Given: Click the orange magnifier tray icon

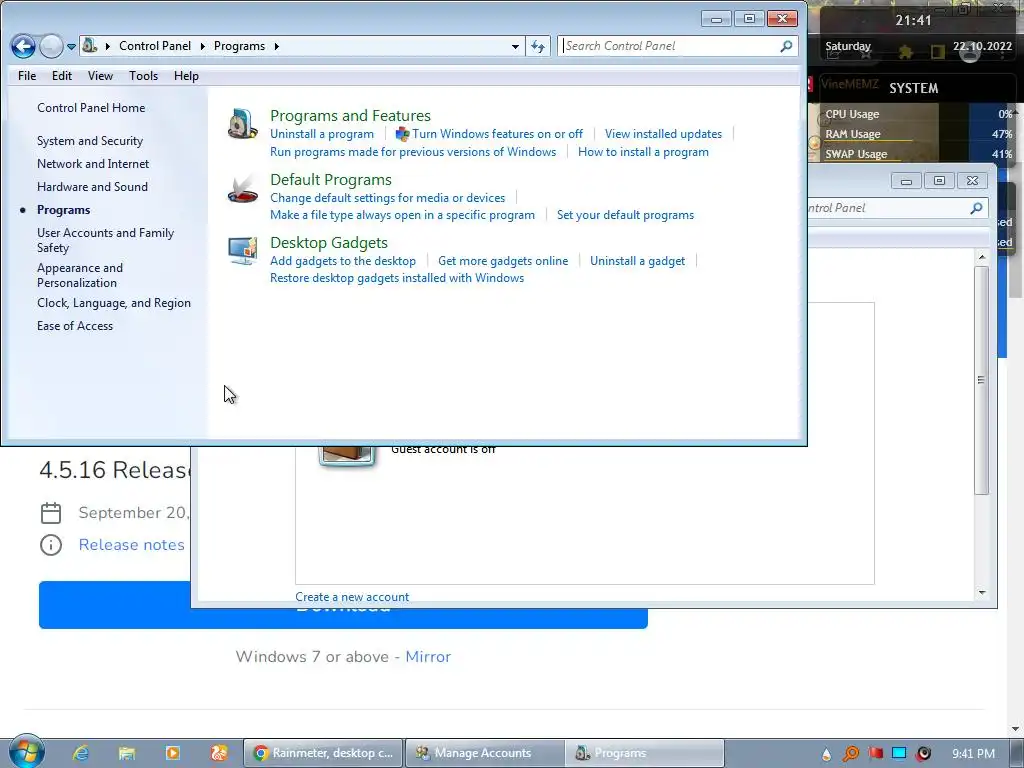Looking at the screenshot, I should [x=851, y=754].
